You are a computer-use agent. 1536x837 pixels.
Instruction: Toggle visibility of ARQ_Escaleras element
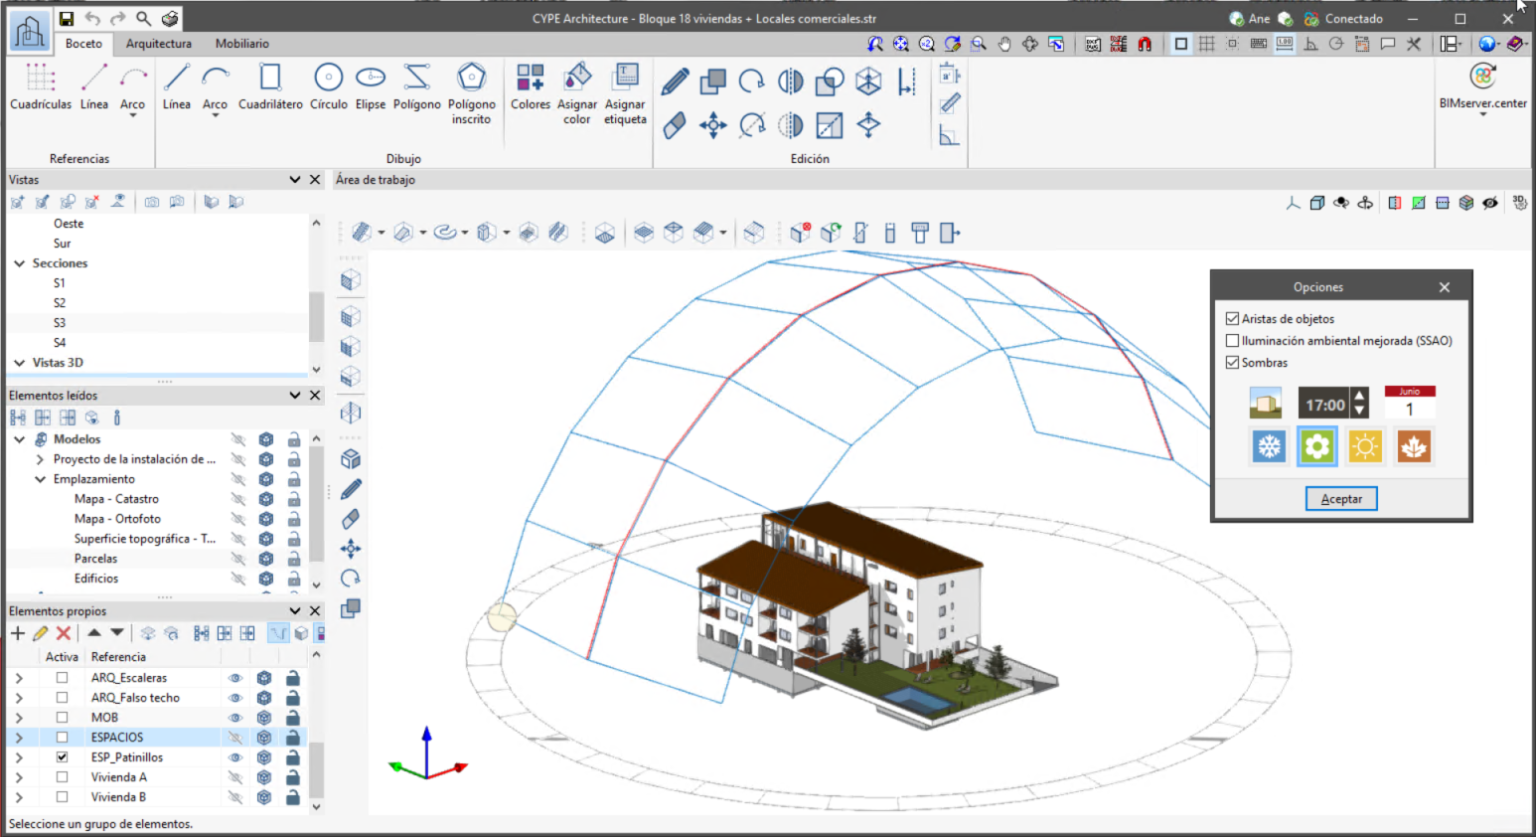[x=234, y=677]
